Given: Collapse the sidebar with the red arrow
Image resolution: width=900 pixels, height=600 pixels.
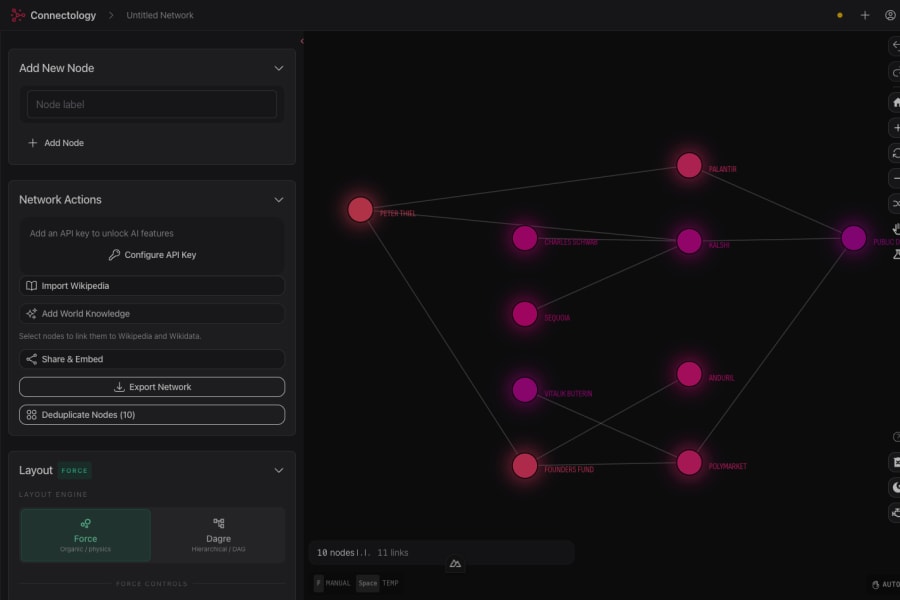Looking at the screenshot, I should [302, 41].
